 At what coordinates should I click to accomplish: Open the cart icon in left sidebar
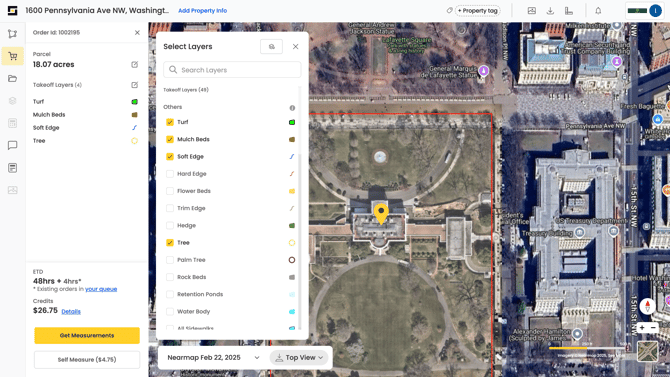click(x=12, y=56)
